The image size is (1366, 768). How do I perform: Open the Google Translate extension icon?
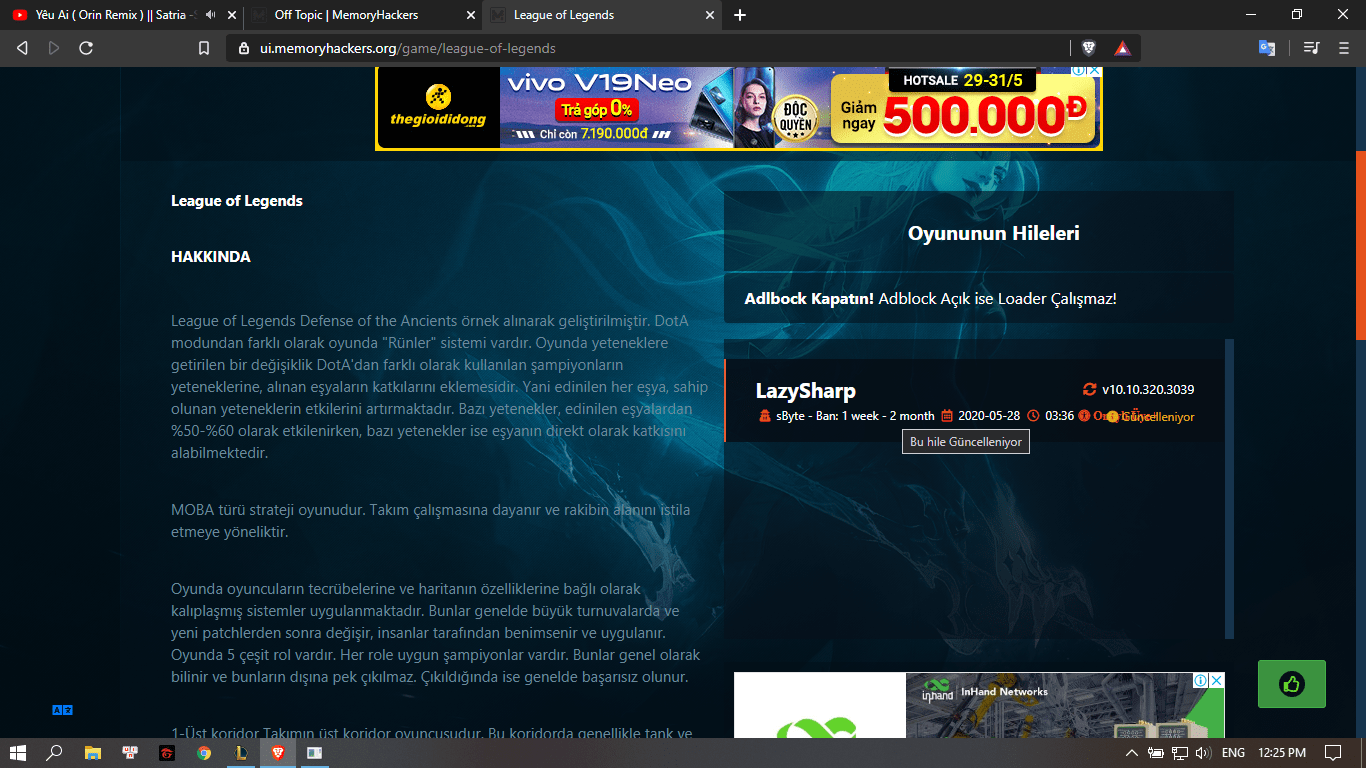click(1267, 48)
